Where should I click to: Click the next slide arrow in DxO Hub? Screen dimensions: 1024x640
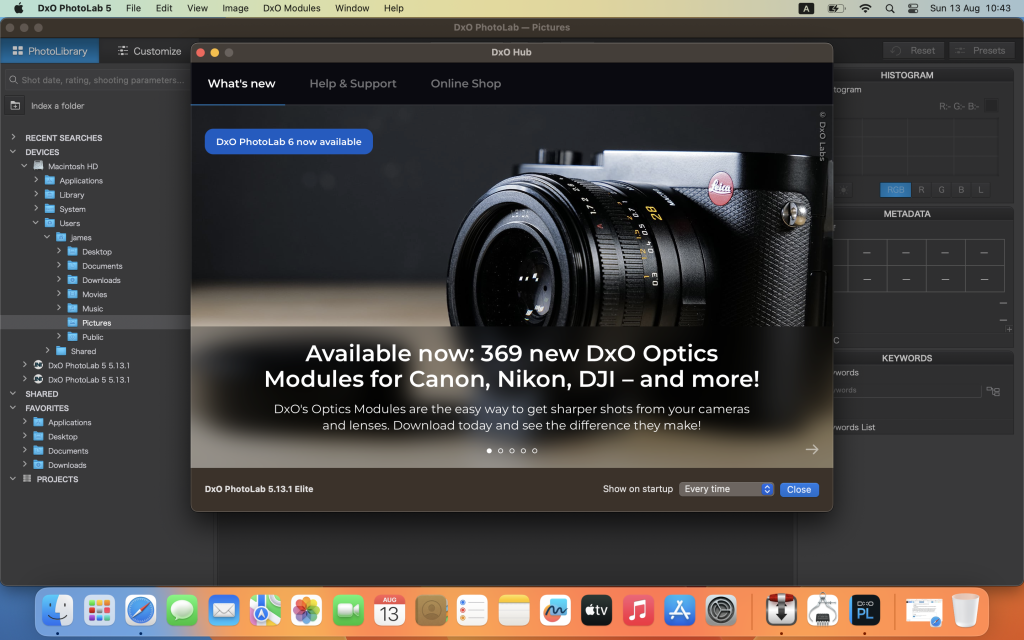click(x=812, y=449)
